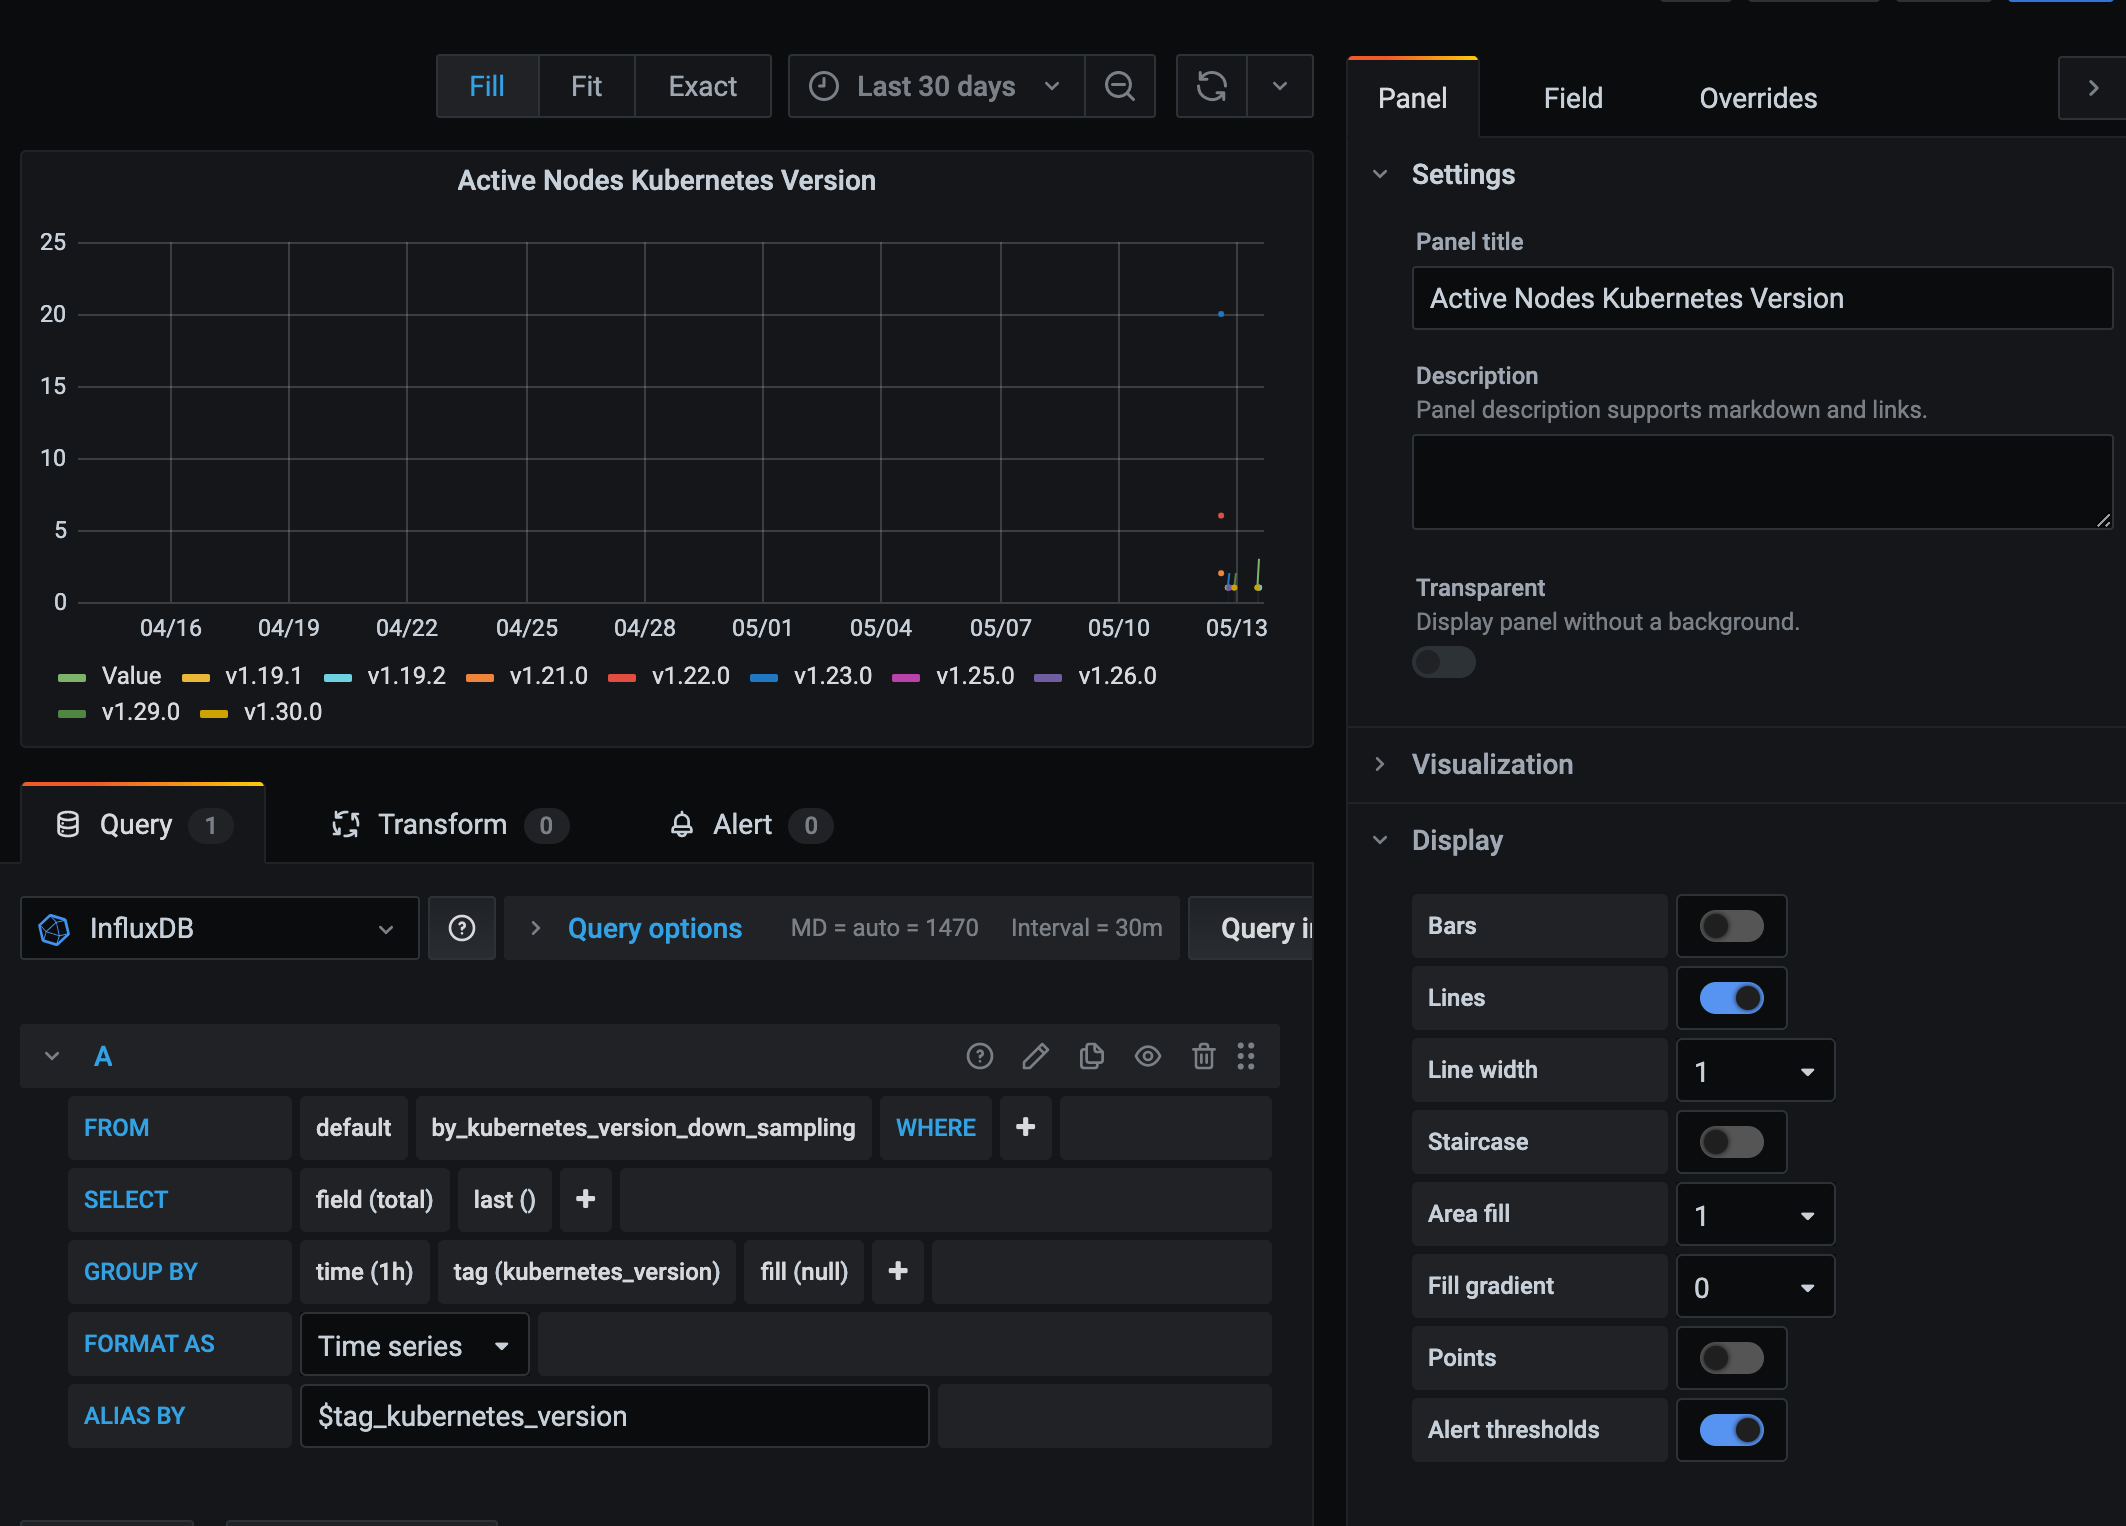Open the Line width dropdown

tap(1754, 1071)
